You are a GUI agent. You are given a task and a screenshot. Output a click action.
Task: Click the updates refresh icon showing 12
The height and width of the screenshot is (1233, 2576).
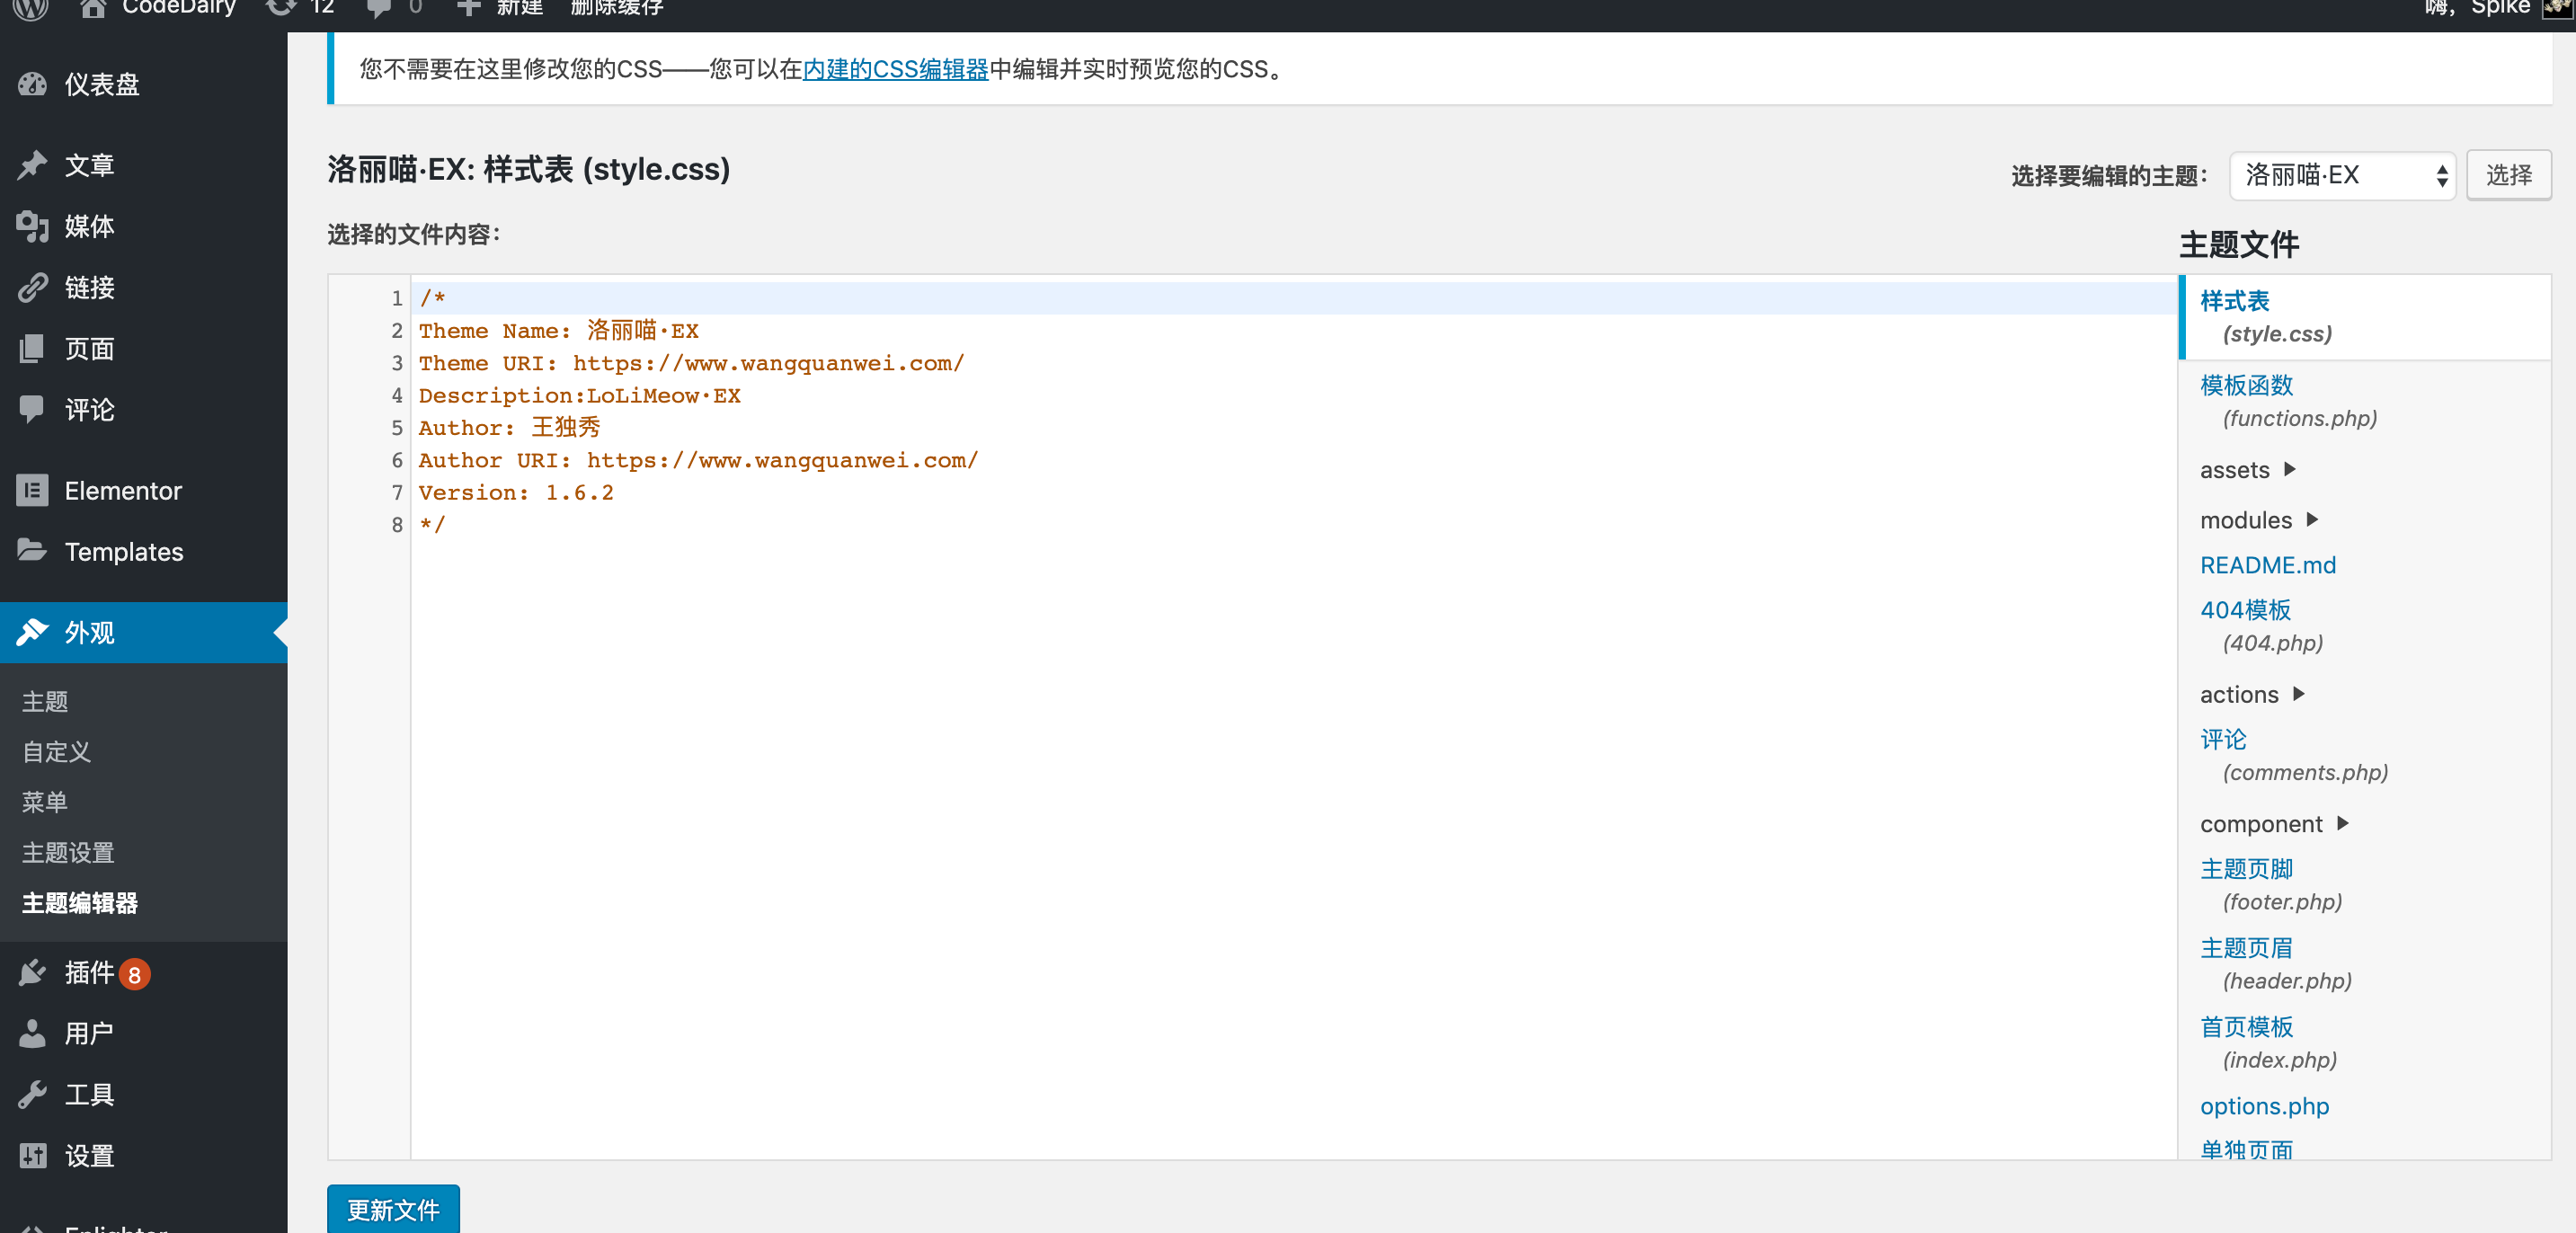(281, 8)
